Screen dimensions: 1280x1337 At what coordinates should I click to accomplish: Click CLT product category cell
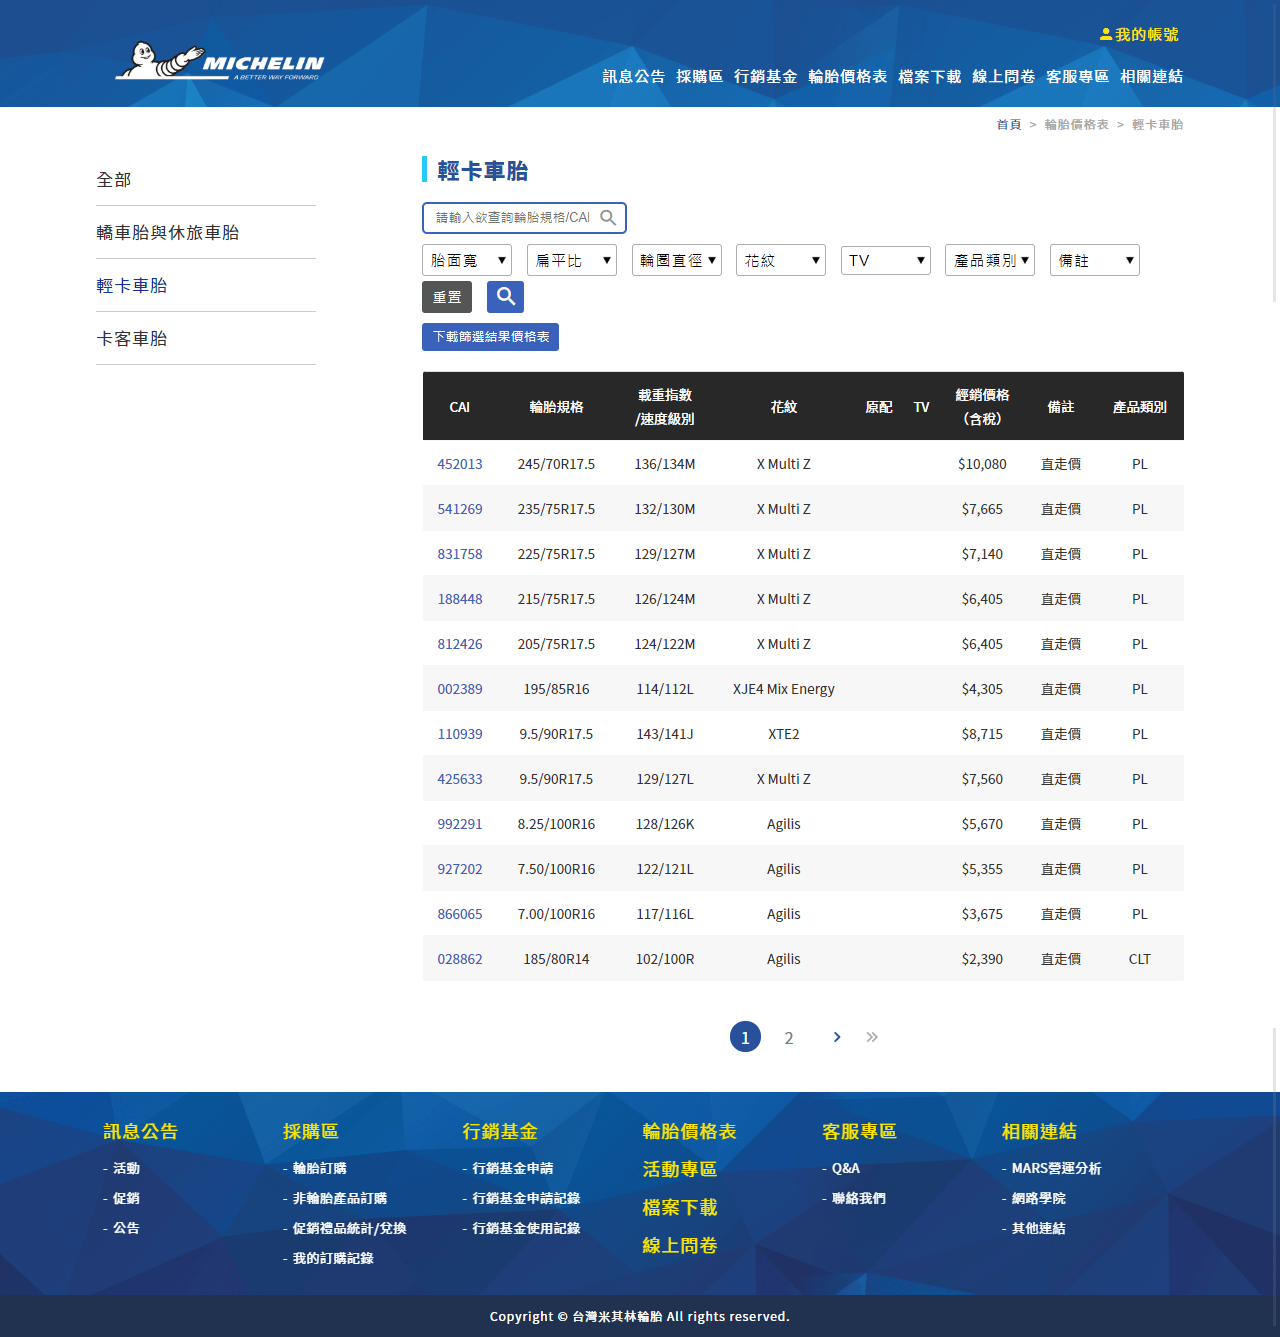click(1140, 959)
